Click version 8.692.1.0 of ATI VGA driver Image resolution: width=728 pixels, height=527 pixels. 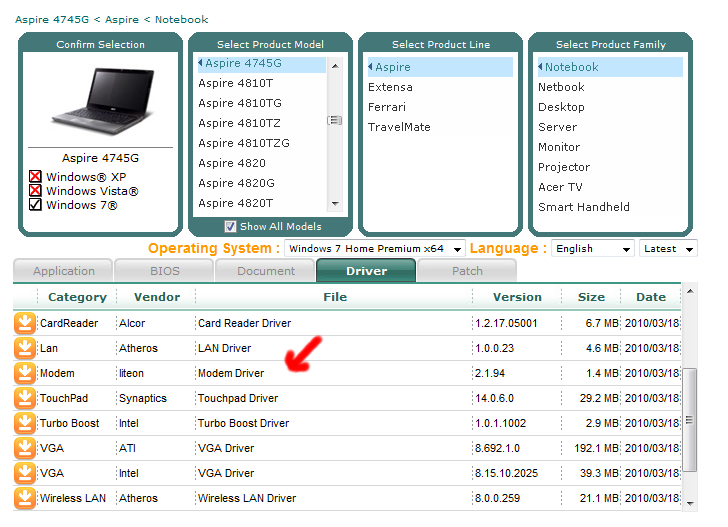click(497, 449)
